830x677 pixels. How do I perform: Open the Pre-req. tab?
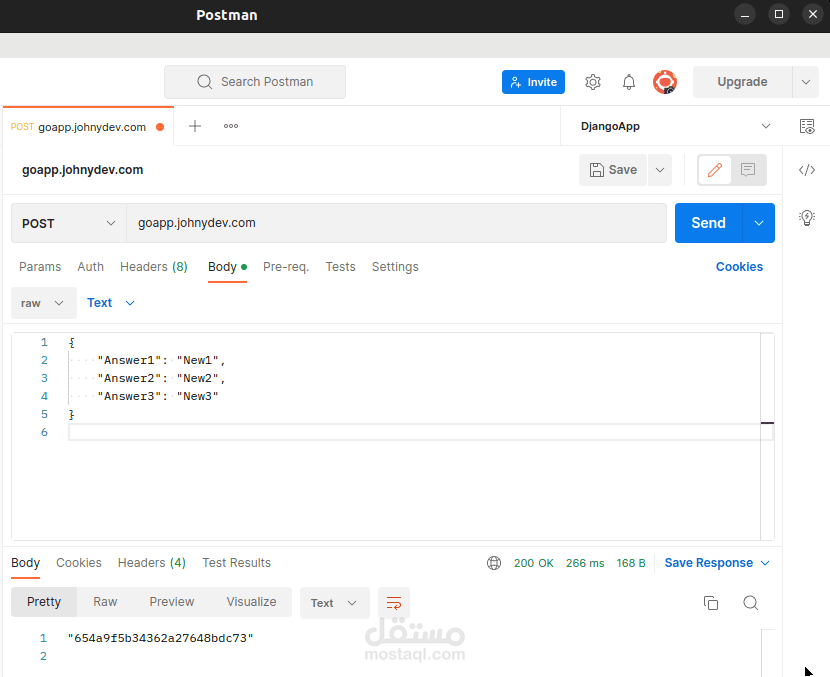(x=286, y=267)
